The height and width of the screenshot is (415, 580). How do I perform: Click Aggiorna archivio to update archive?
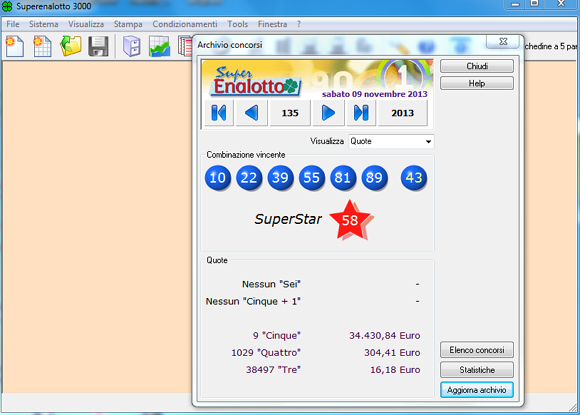[477, 390]
